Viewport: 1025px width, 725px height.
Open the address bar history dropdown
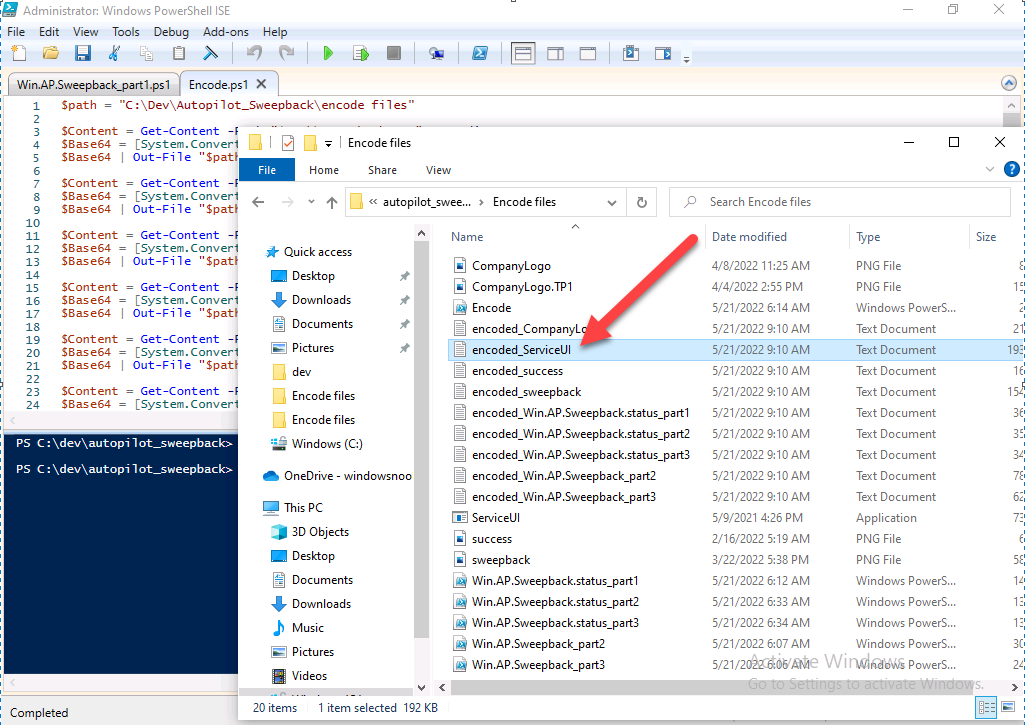coord(612,202)
